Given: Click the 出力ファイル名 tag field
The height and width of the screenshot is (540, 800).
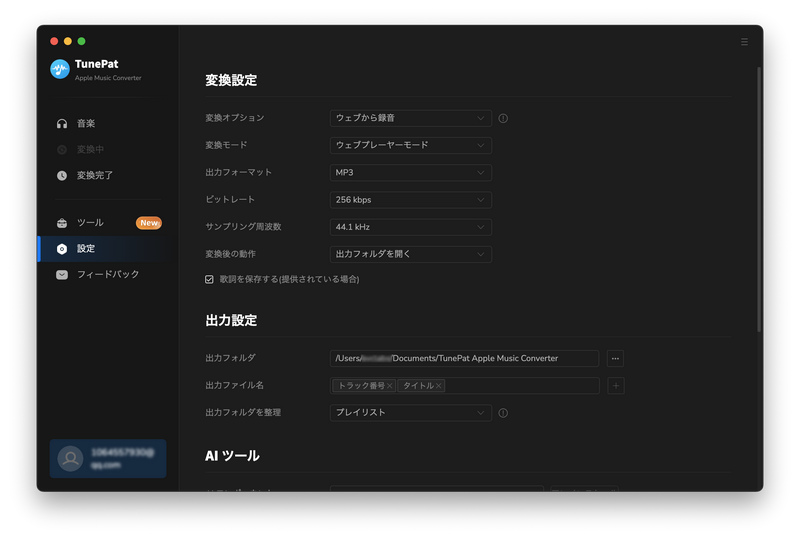Looking at the screenshot, I should 464,386.
